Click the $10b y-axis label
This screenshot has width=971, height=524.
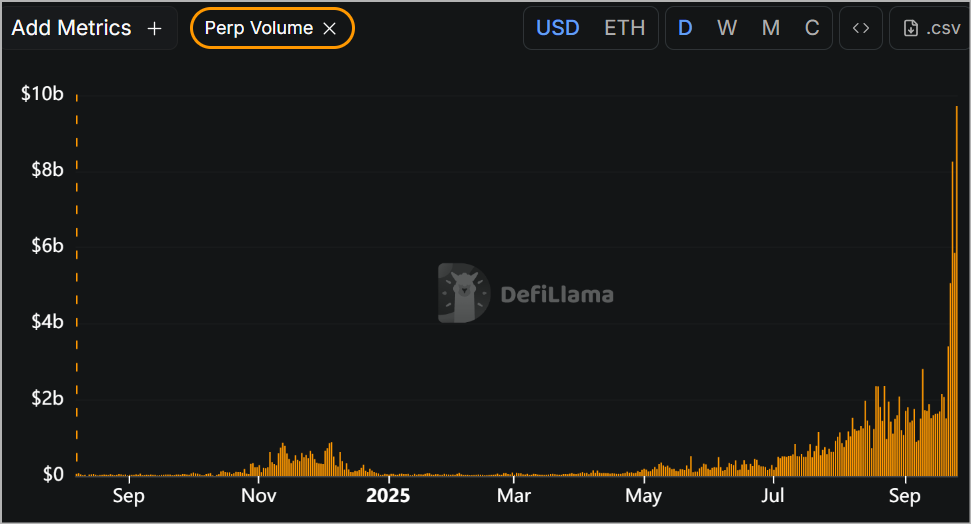point(42,94)
